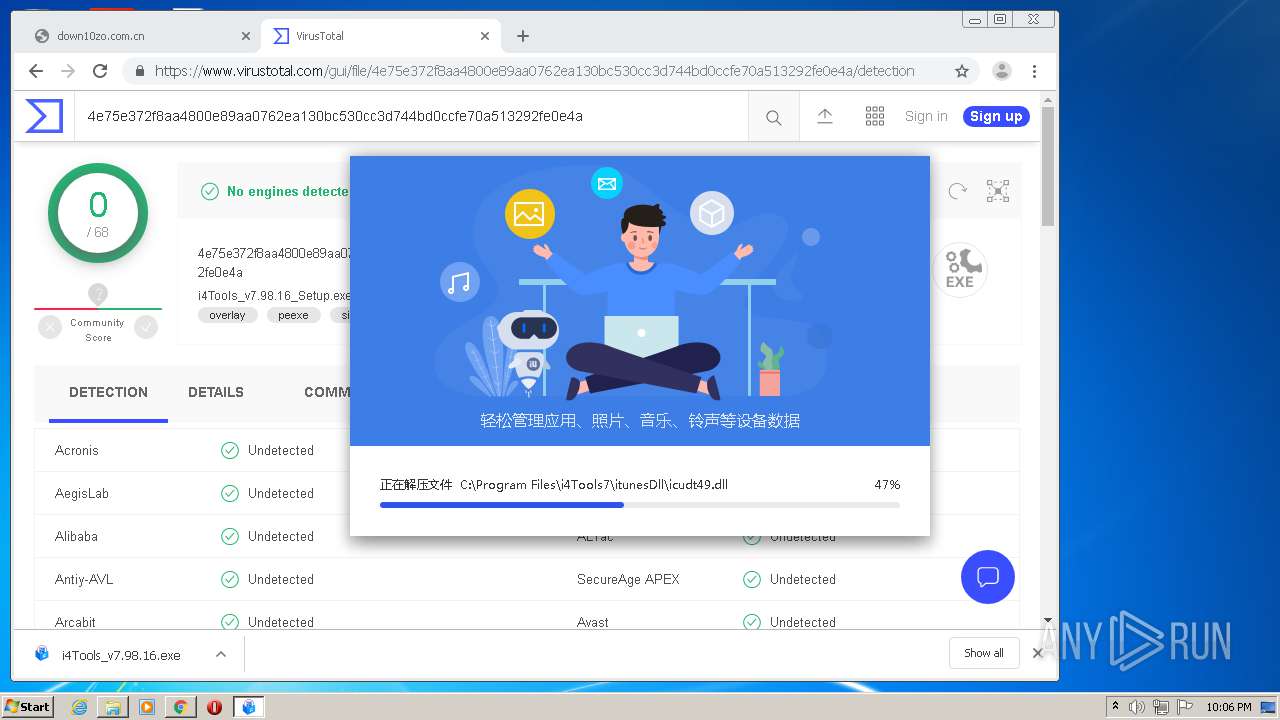Vote negative on community score

point(50,327)
